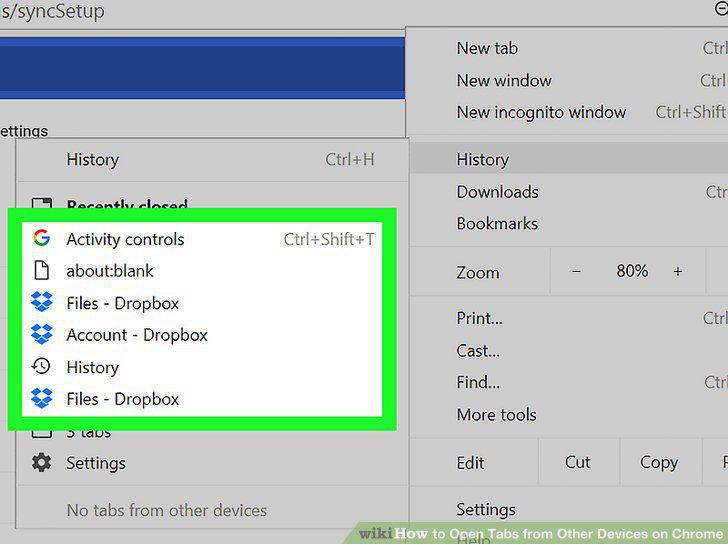
Task: Click the Recently closed header
Action: tap(127, 204)
